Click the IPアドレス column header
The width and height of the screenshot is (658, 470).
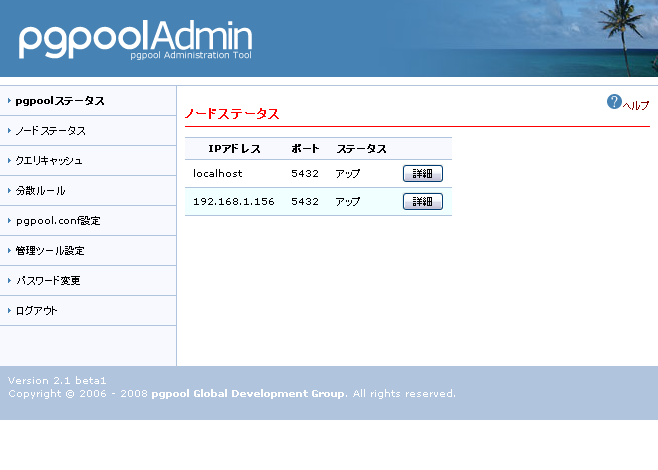click(x=234, y=149)
